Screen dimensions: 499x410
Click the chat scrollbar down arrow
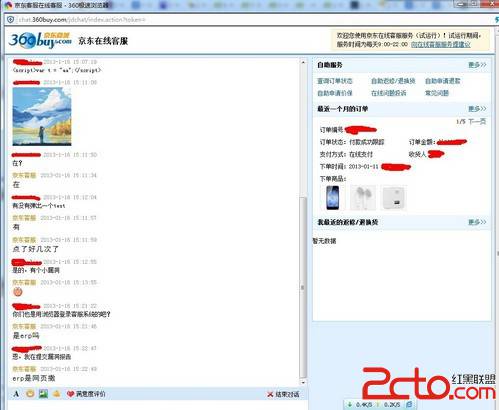tap(303, 383)
